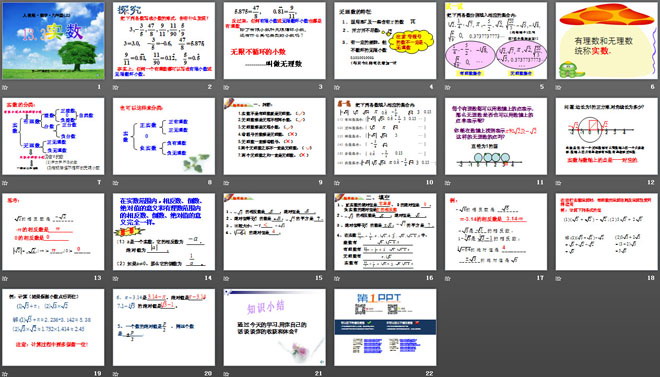Screen dimensions: 660x377
Task: Click the animation star icon under slide 12
Action: pos(559,183)
